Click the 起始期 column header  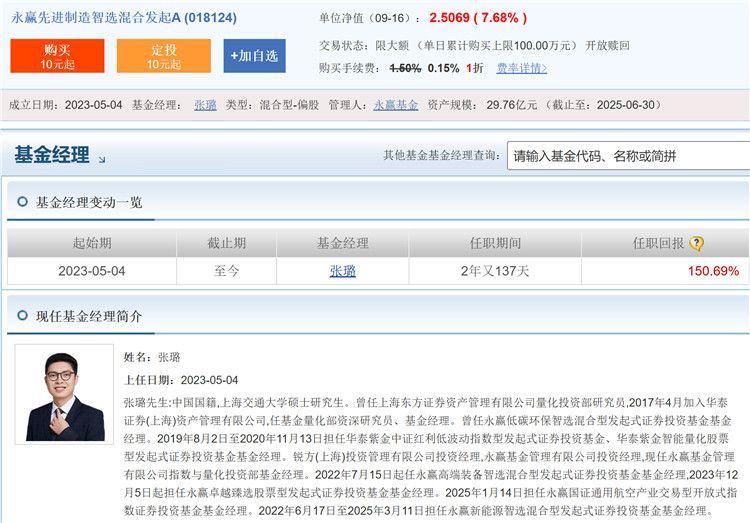[92, 243]
